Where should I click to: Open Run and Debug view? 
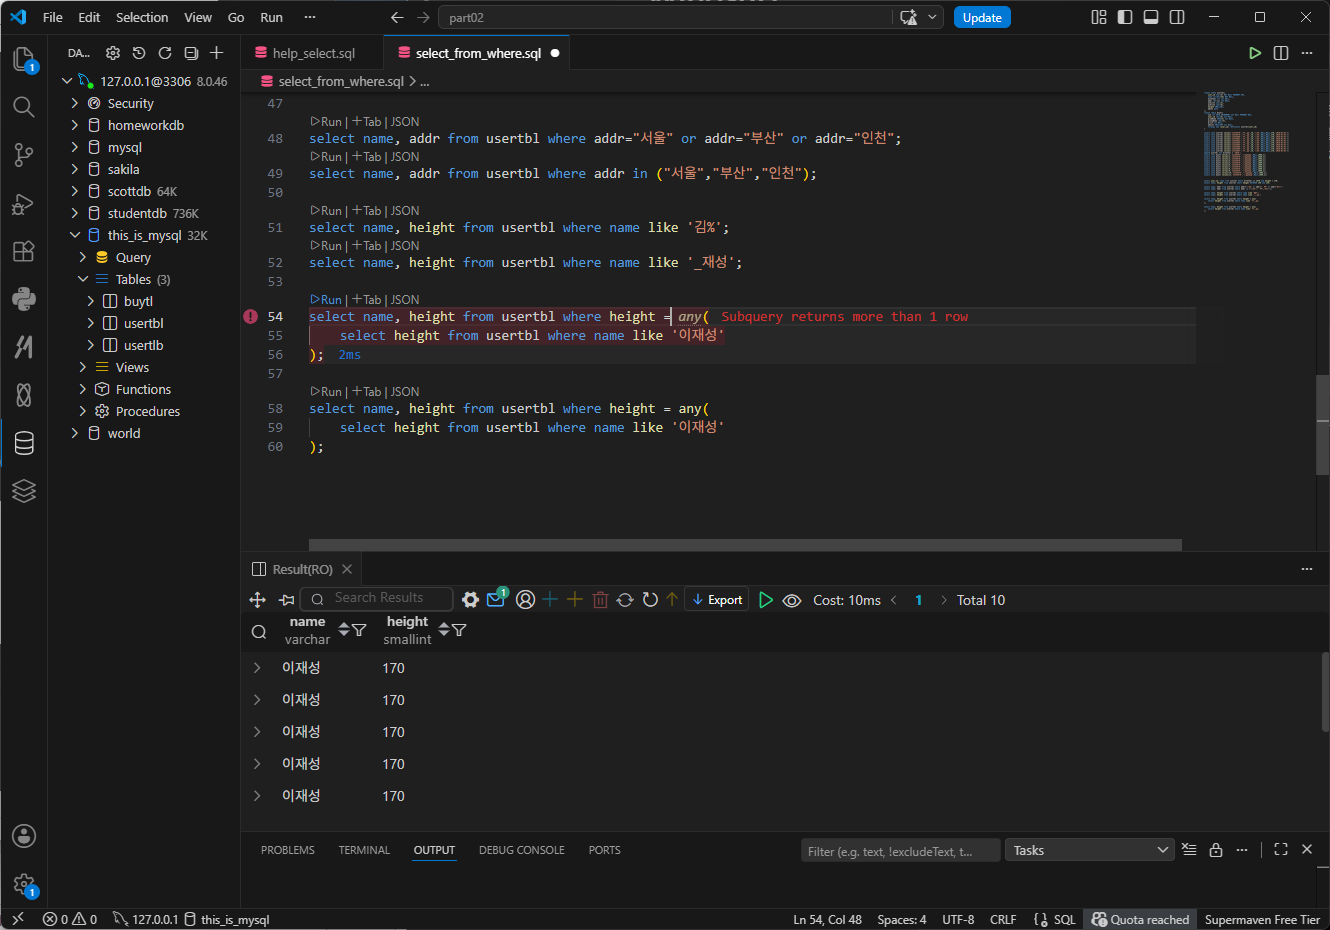(x=24, y=204)
